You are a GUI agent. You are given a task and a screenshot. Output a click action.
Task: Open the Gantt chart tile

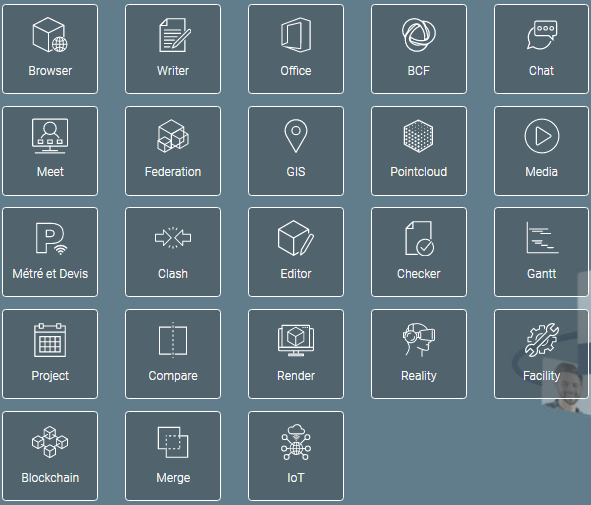pyautogui.click(x=542, y=252)
